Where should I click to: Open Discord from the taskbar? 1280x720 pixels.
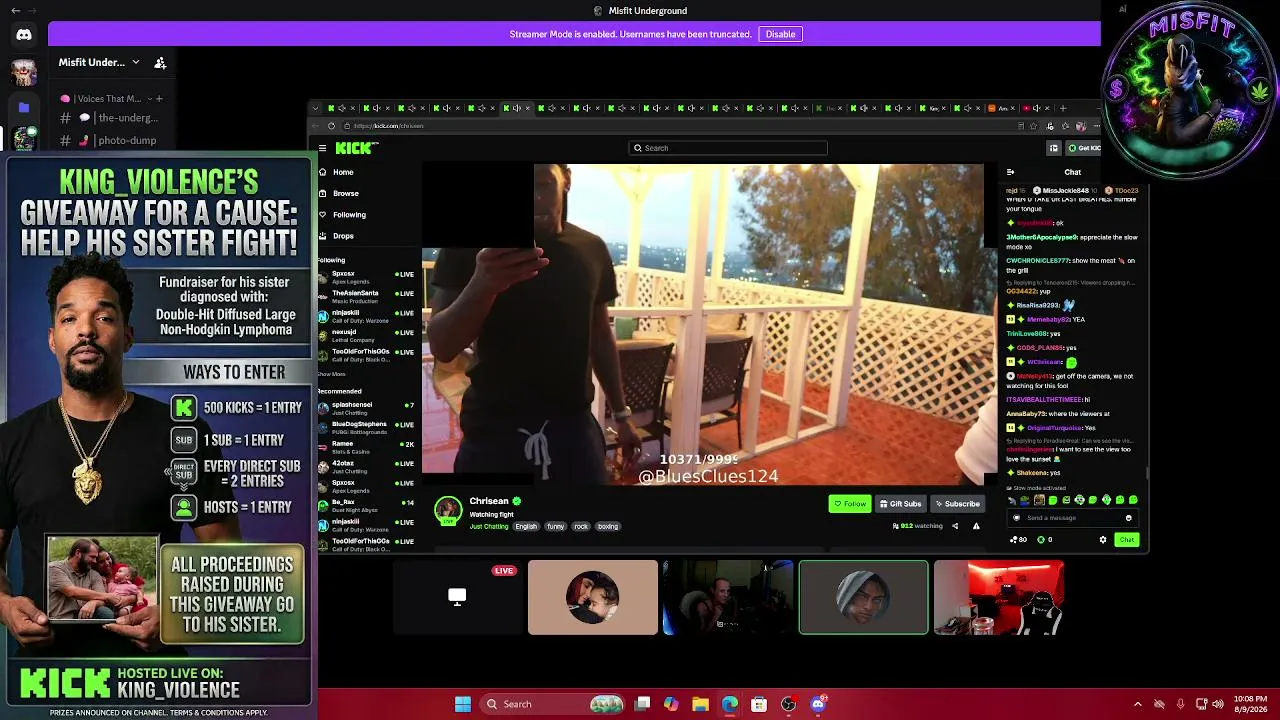[818, 704]
